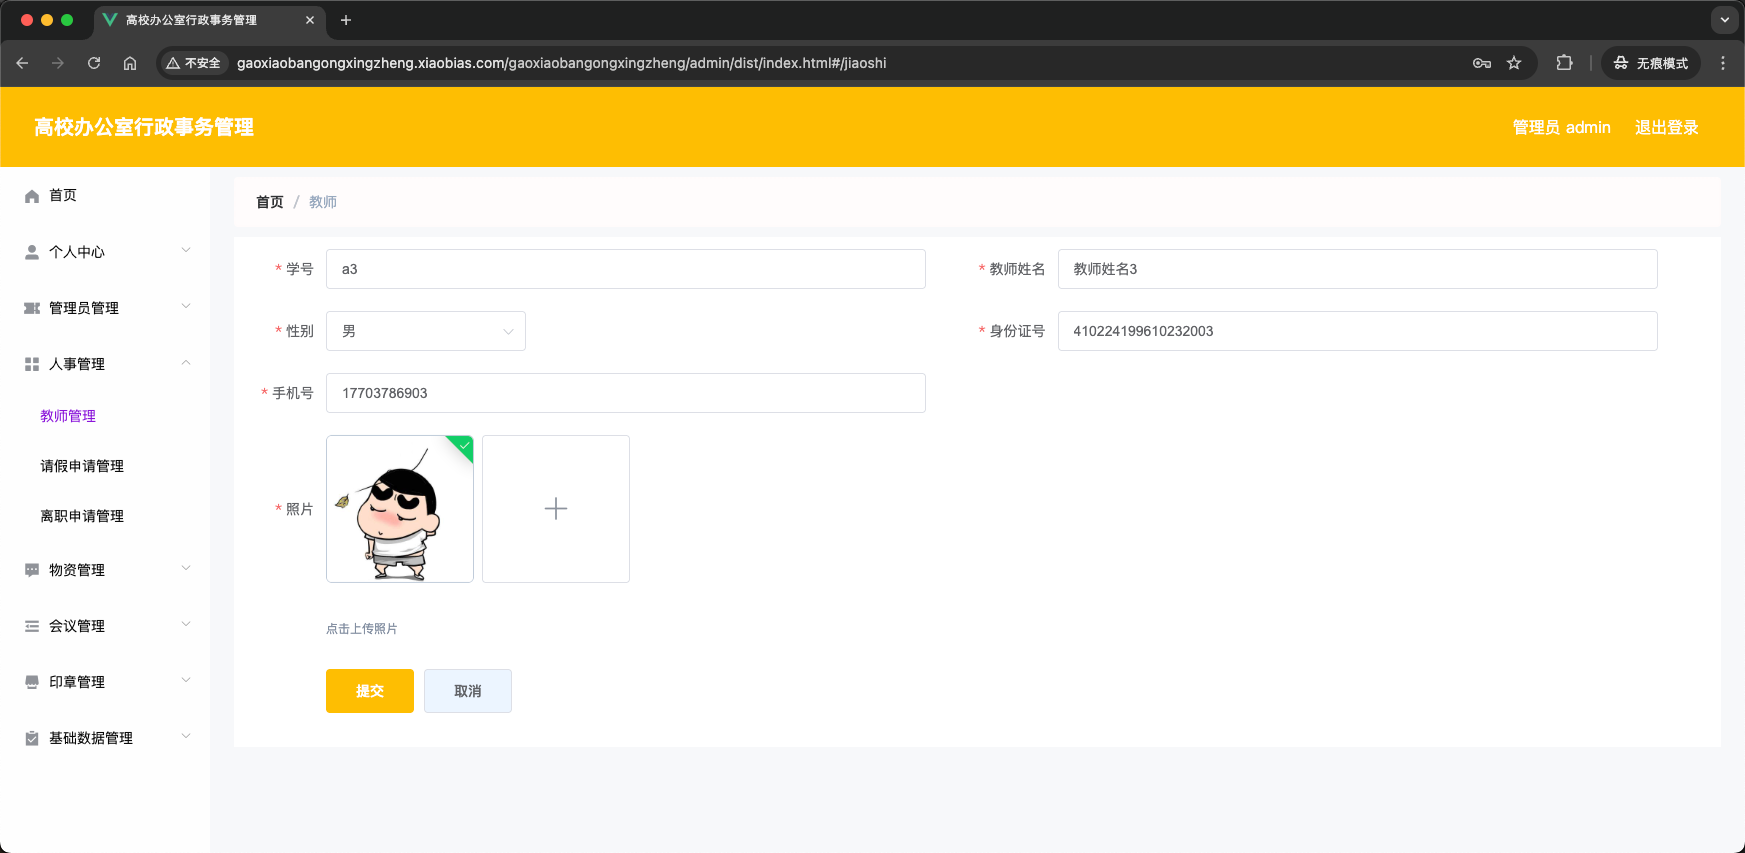Click the 教师姓名 input field
This screenshot has height=853, width=1745.
coord(1358,269)
